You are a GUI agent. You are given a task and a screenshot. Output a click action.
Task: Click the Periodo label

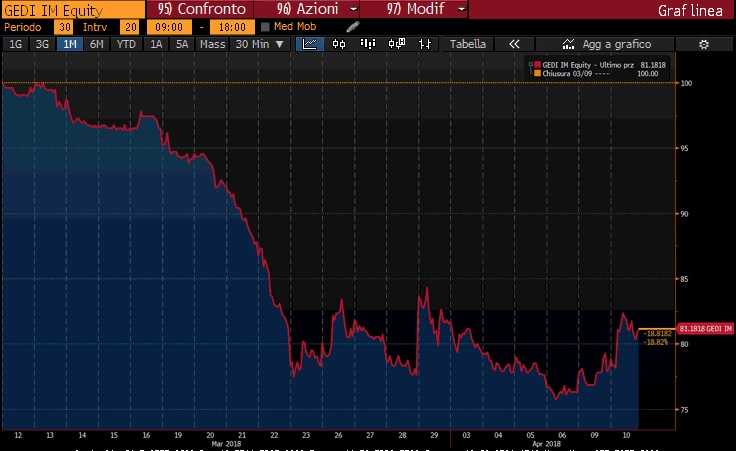click(23, 27)
